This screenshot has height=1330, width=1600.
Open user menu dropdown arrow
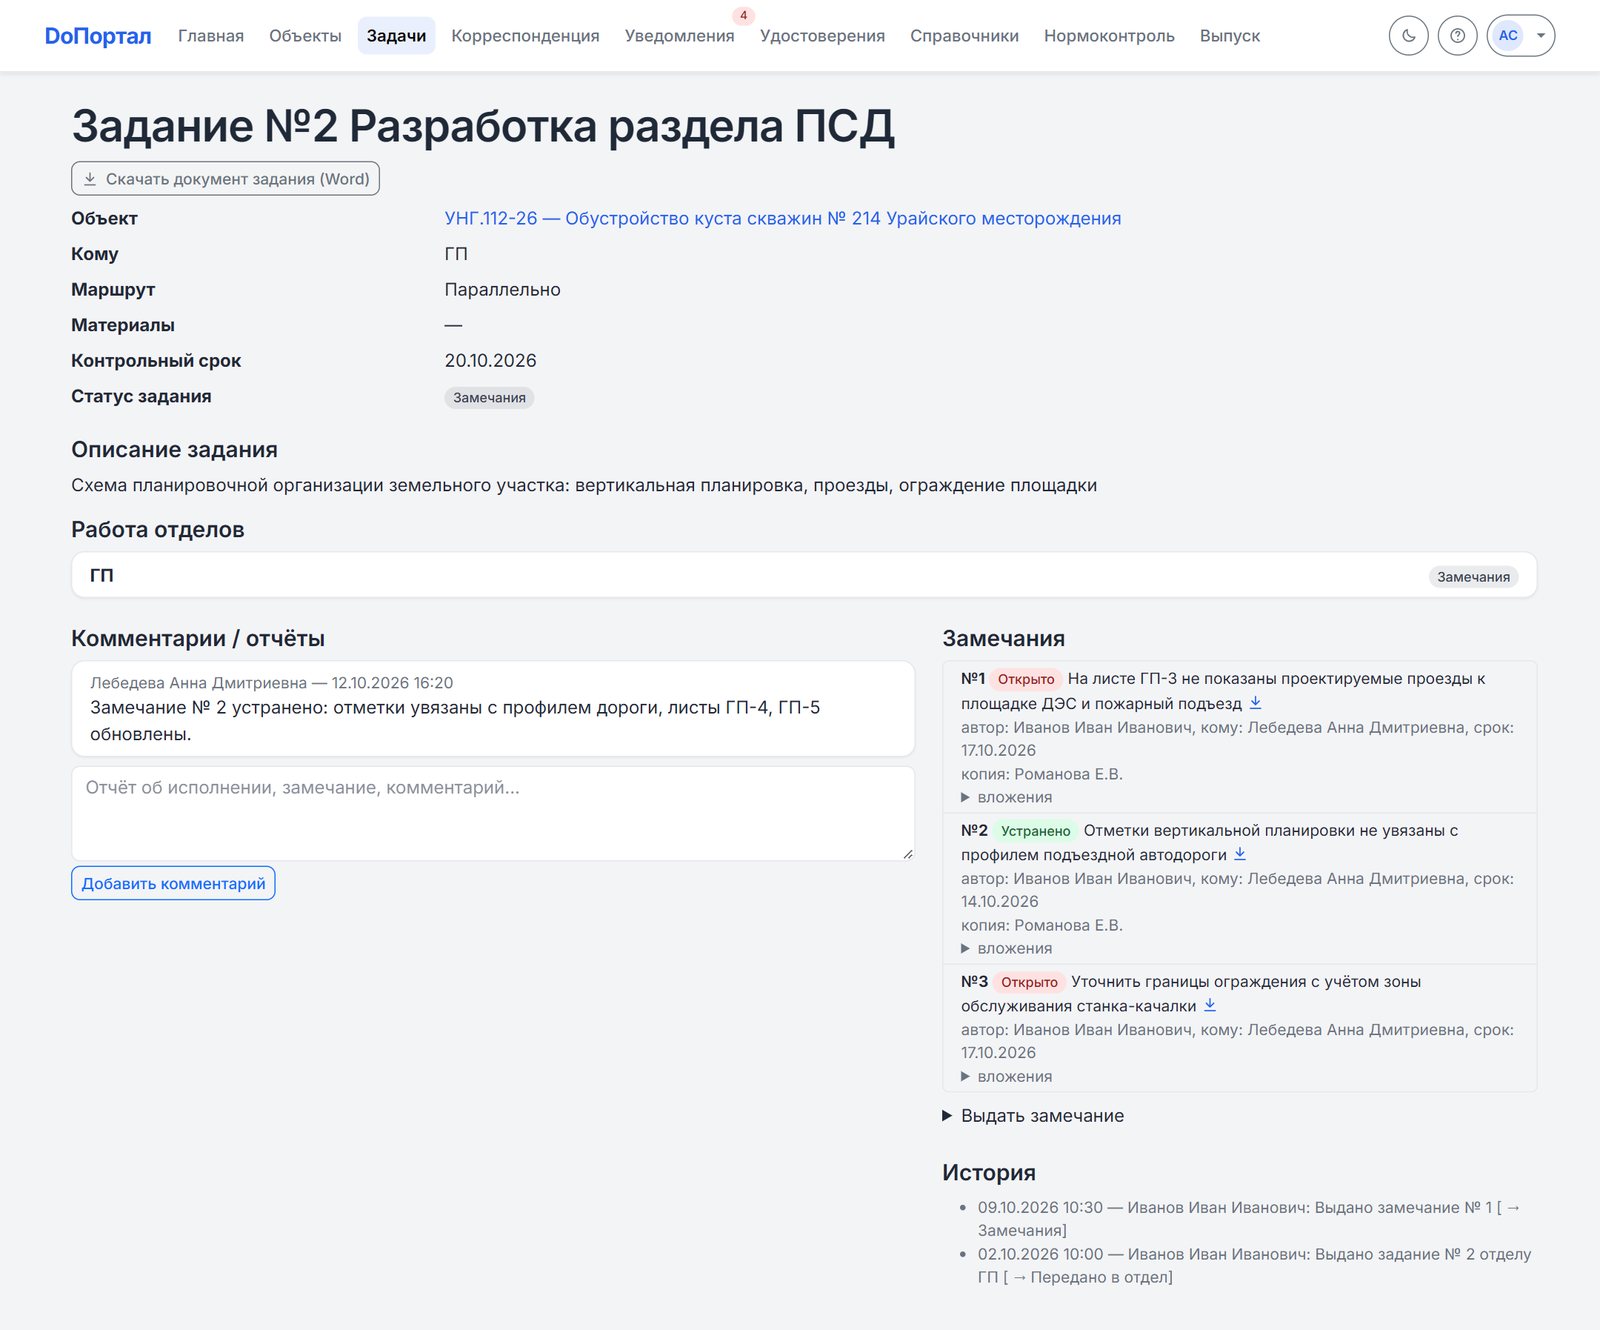click(1541, 36)
